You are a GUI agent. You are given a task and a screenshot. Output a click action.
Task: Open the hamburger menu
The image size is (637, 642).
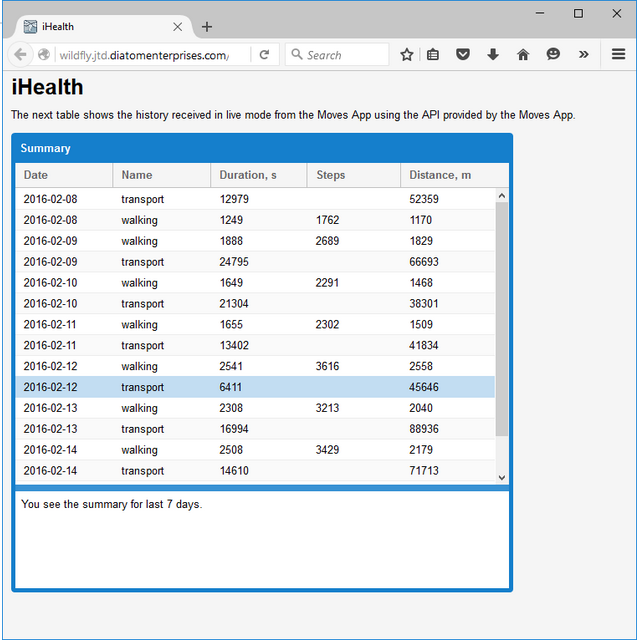(619, 55)
